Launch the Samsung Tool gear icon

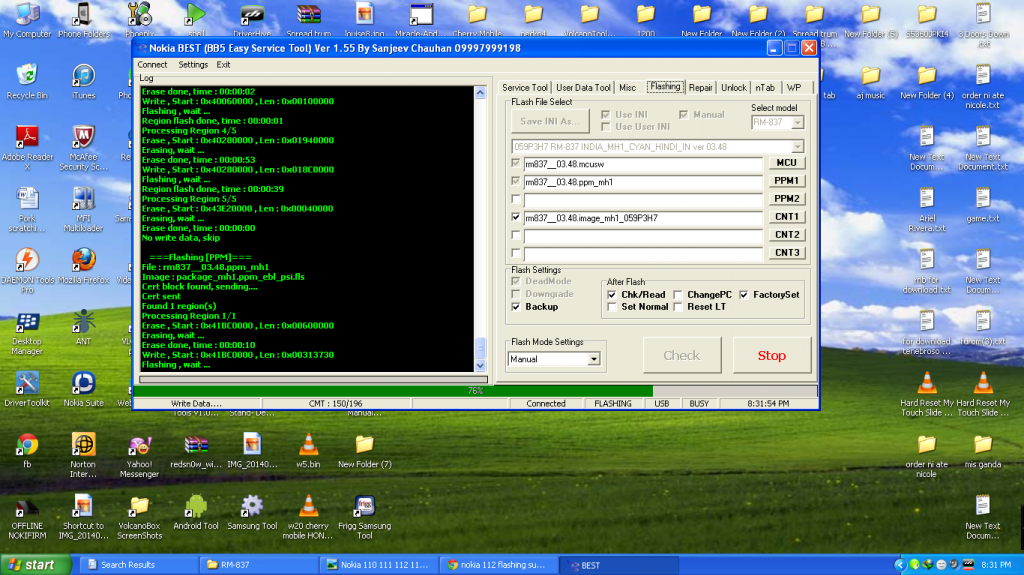(253, 506)
